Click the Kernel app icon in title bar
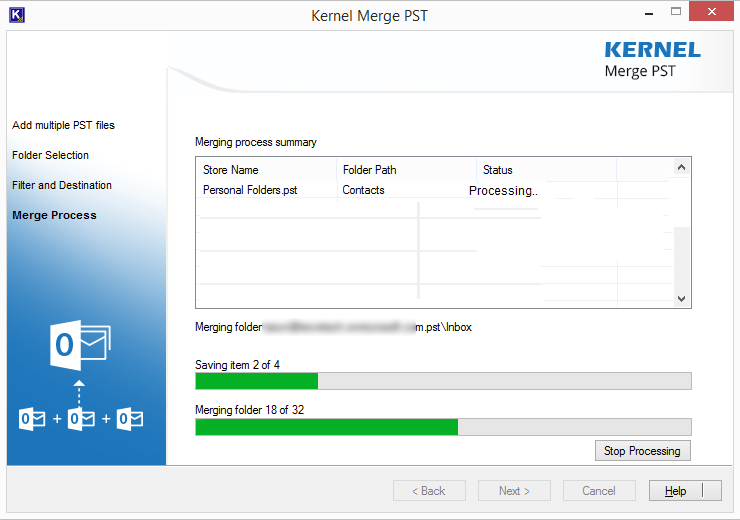Viewport: 740px width, 520px height. 17,15
